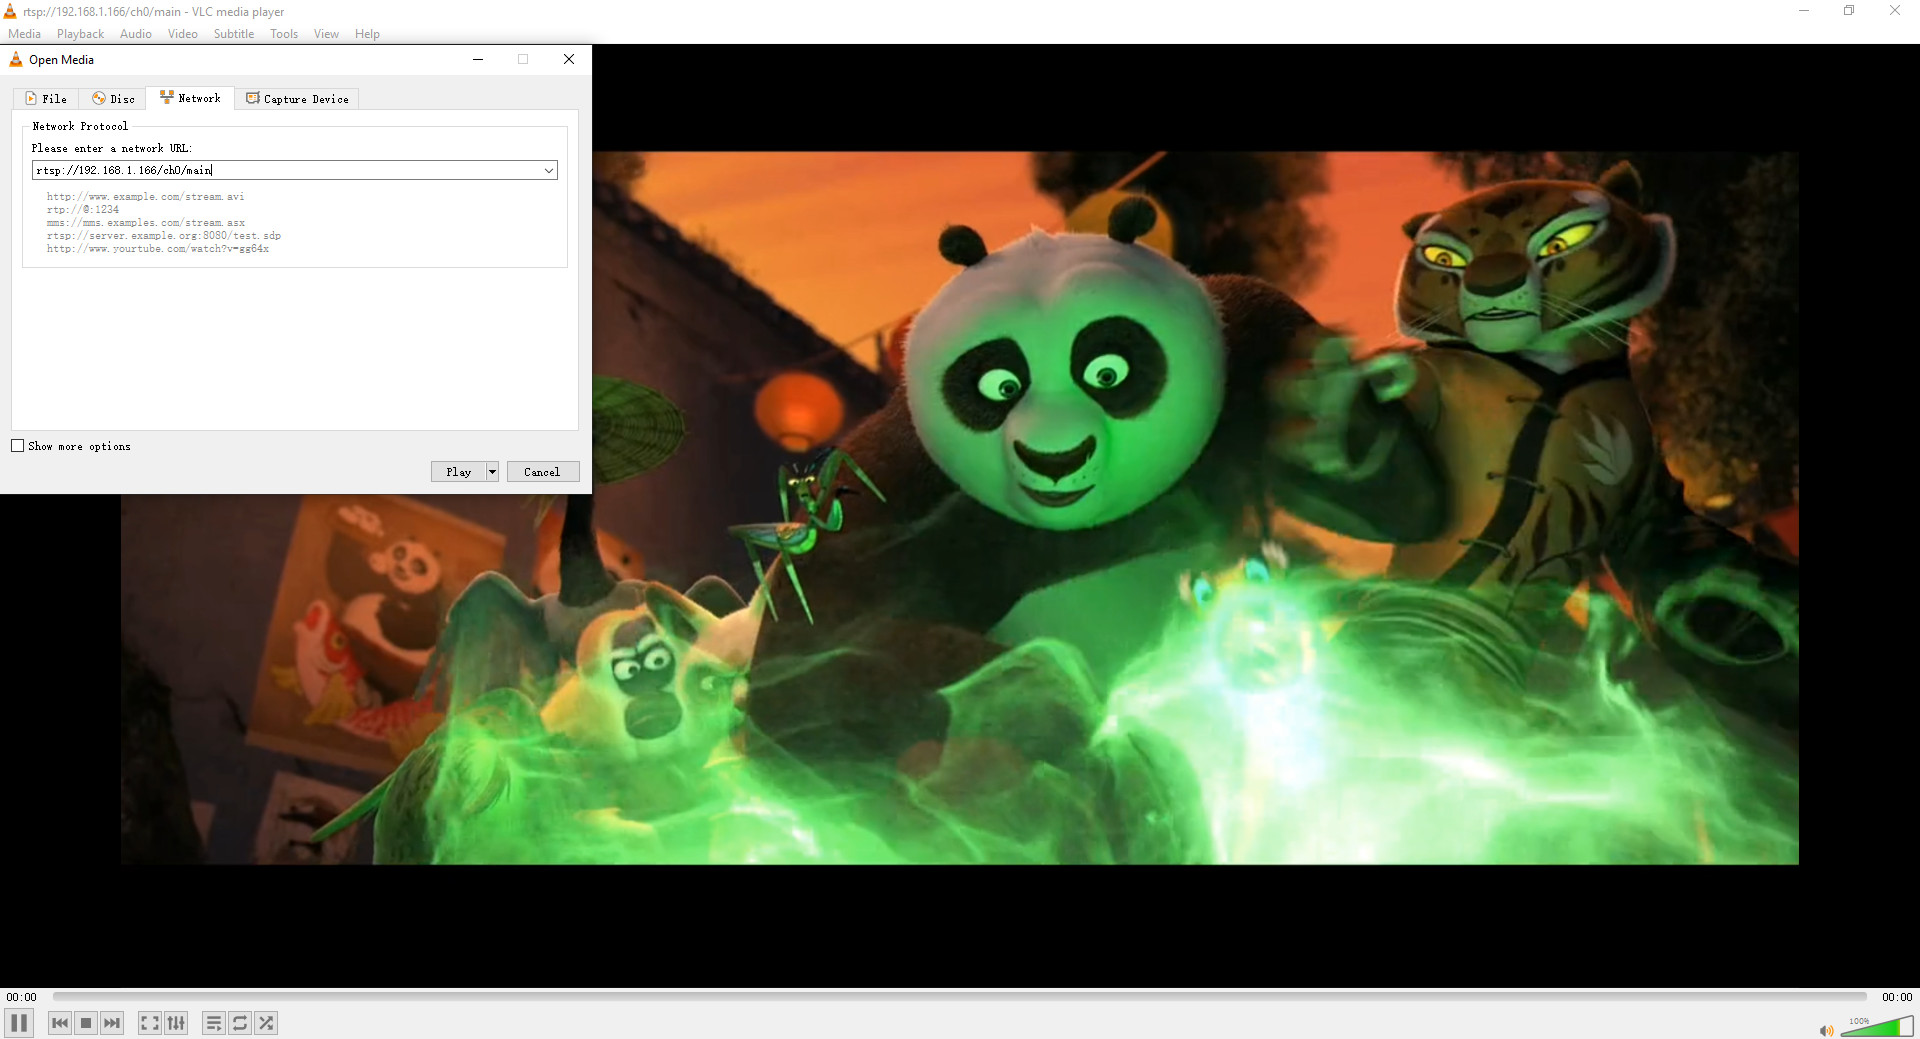Switch to the Capture Device tab
This screenshot has width=1920, height=1039.
[x=297, y=99]
